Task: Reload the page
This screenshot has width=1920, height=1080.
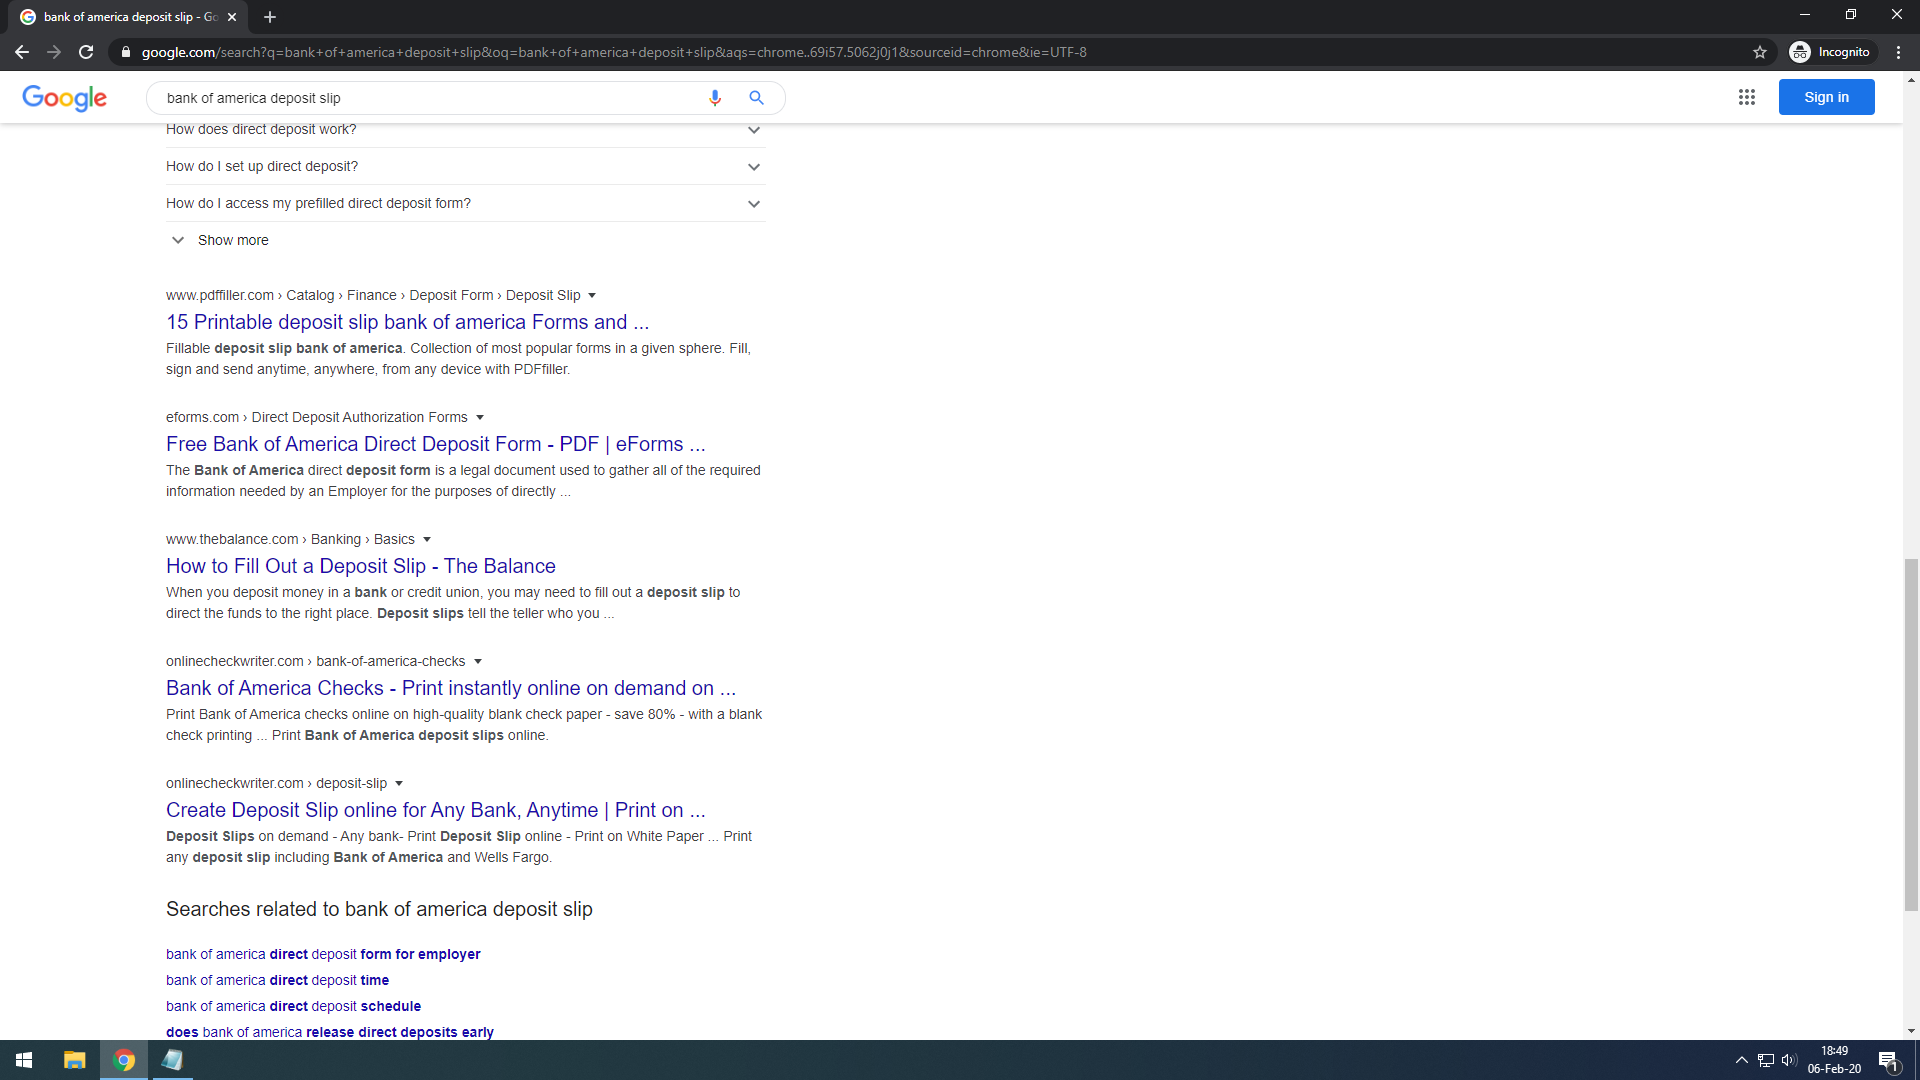Action: coord(86,52)
